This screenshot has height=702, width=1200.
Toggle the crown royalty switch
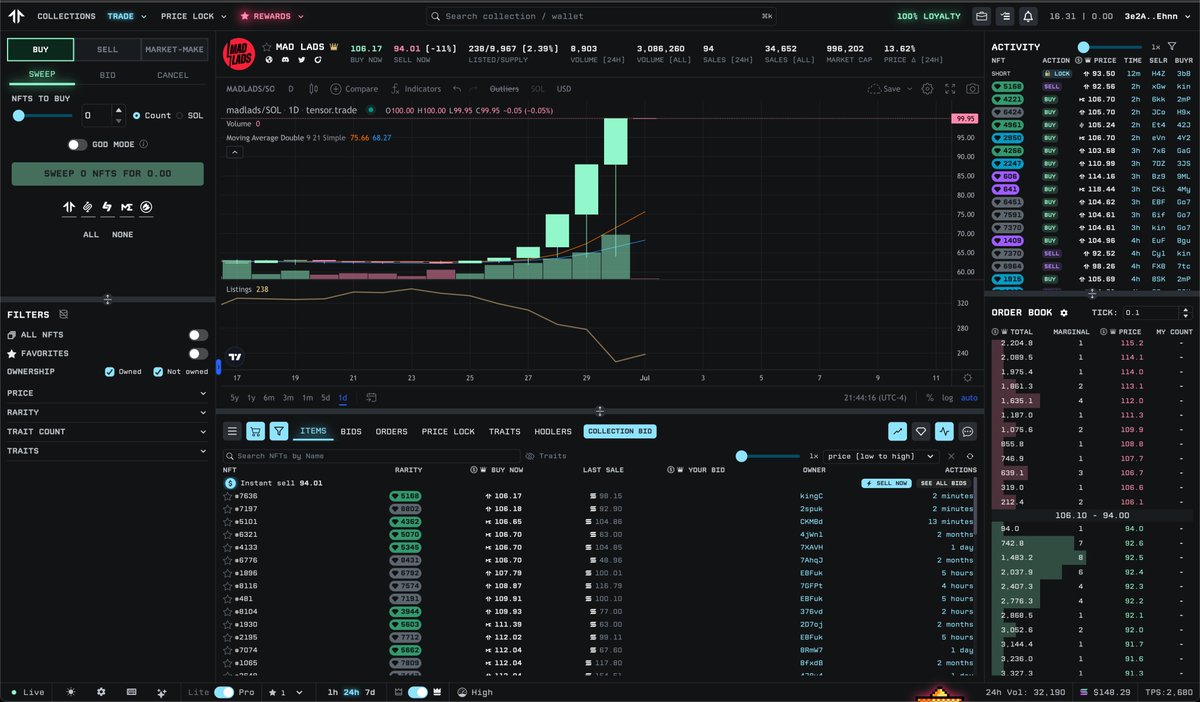417,692
